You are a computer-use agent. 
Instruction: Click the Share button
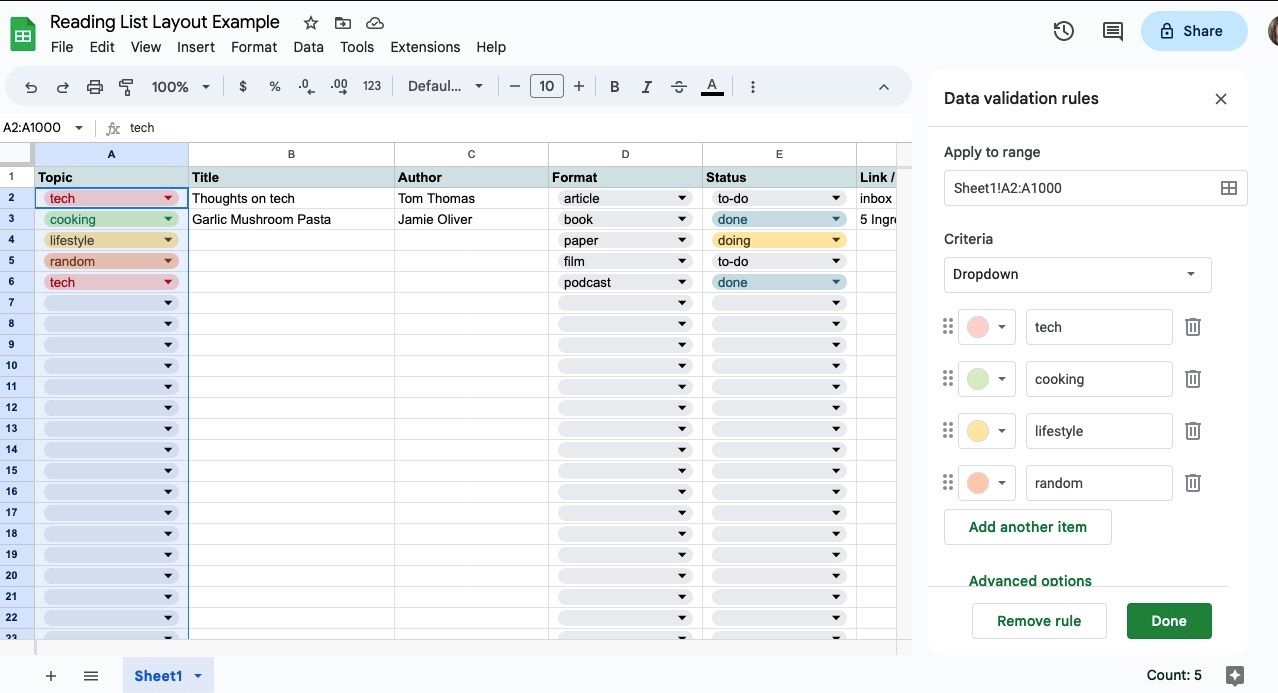point(1194,31)
